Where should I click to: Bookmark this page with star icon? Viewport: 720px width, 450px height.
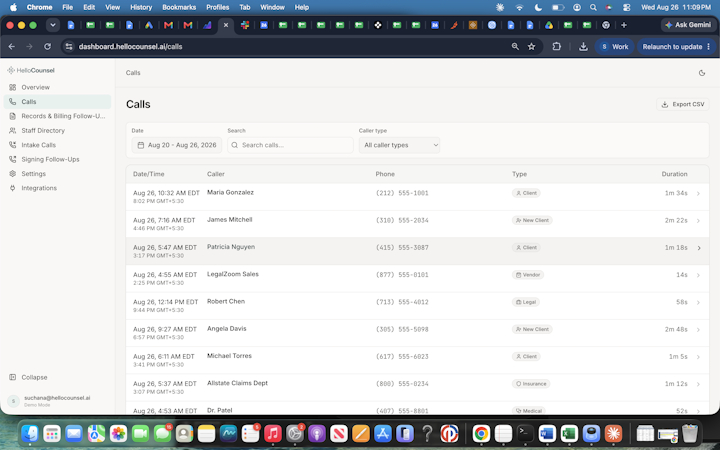(x=531, y=47)
